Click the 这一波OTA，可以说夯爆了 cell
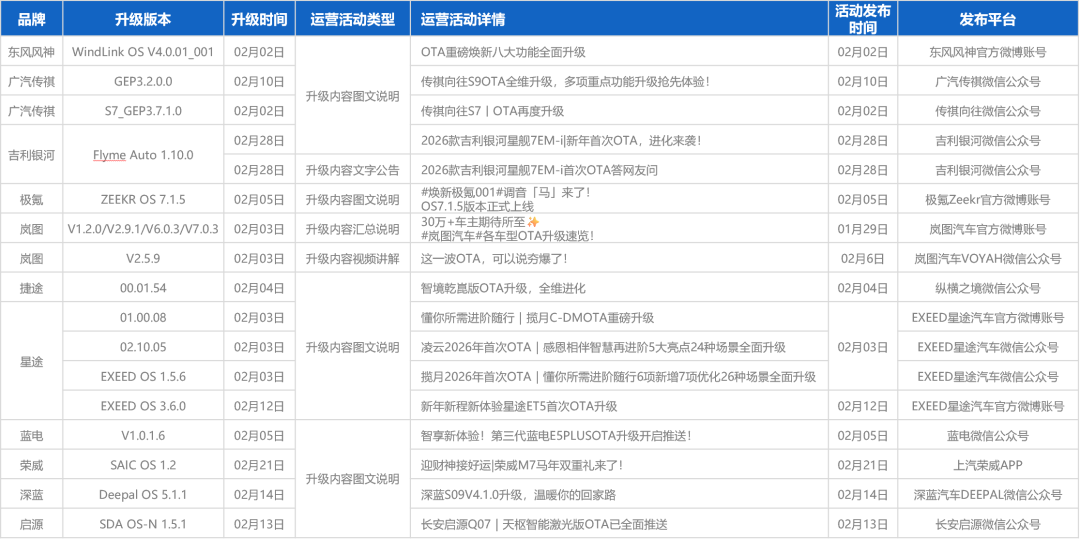Screen dimensions: 1080x539 tap(619, 259)
